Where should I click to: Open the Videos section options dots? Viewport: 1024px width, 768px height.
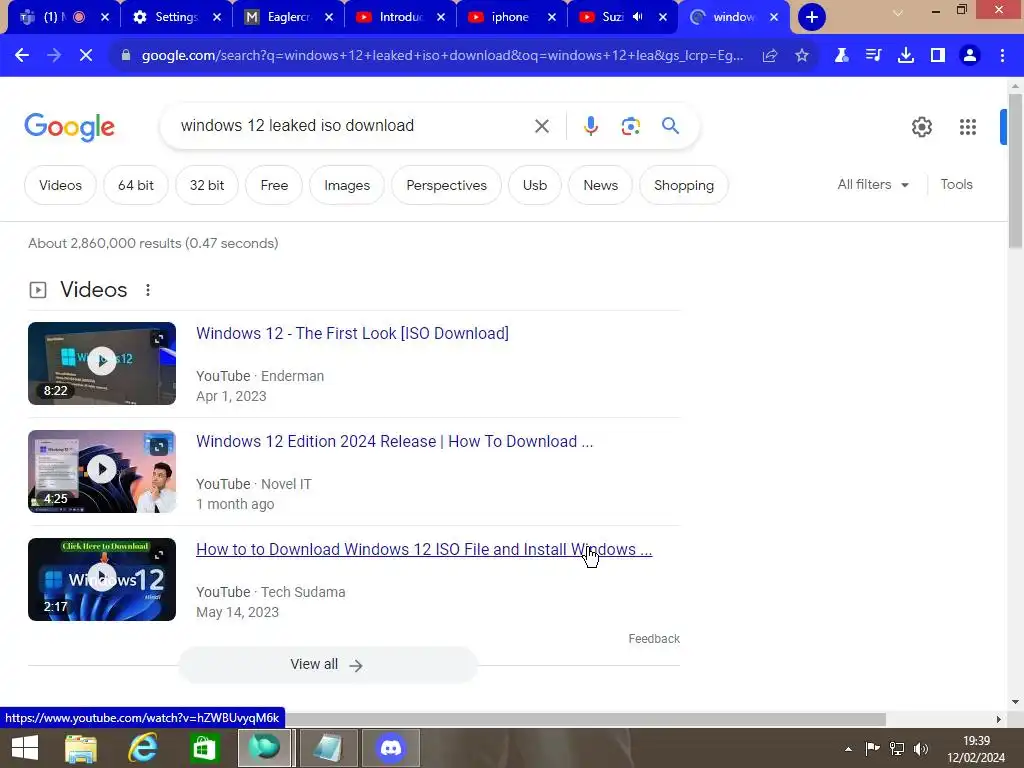[148, 290]
